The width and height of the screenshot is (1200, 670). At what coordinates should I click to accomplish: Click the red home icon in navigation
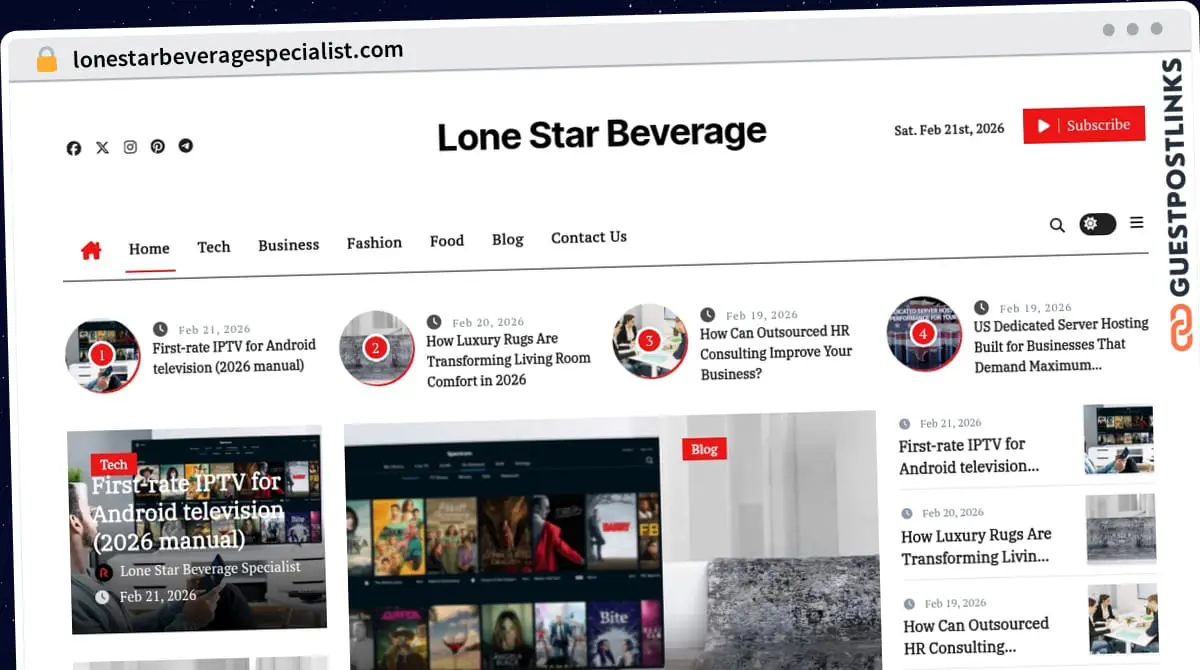click(91, 250)
